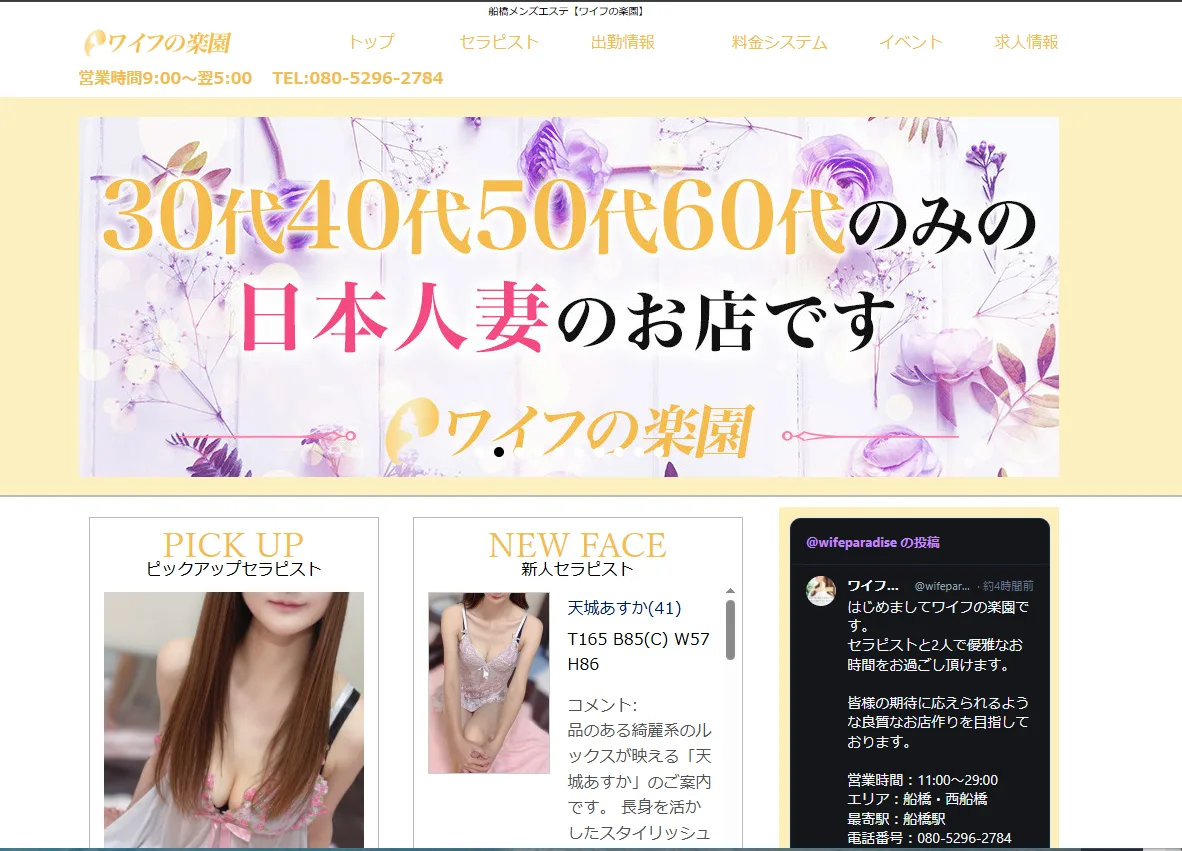
Task: Open 出勤情報 in the navigation
Action: click(623, 42)
